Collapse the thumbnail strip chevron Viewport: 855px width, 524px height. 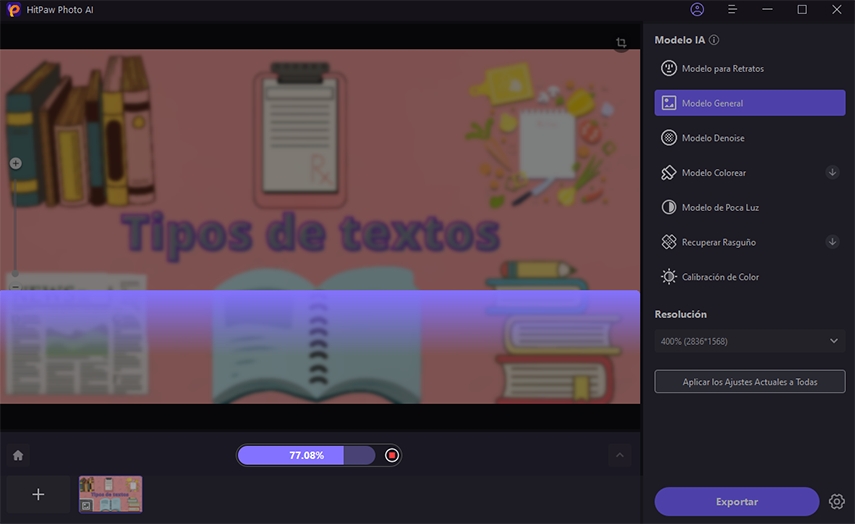619,455
